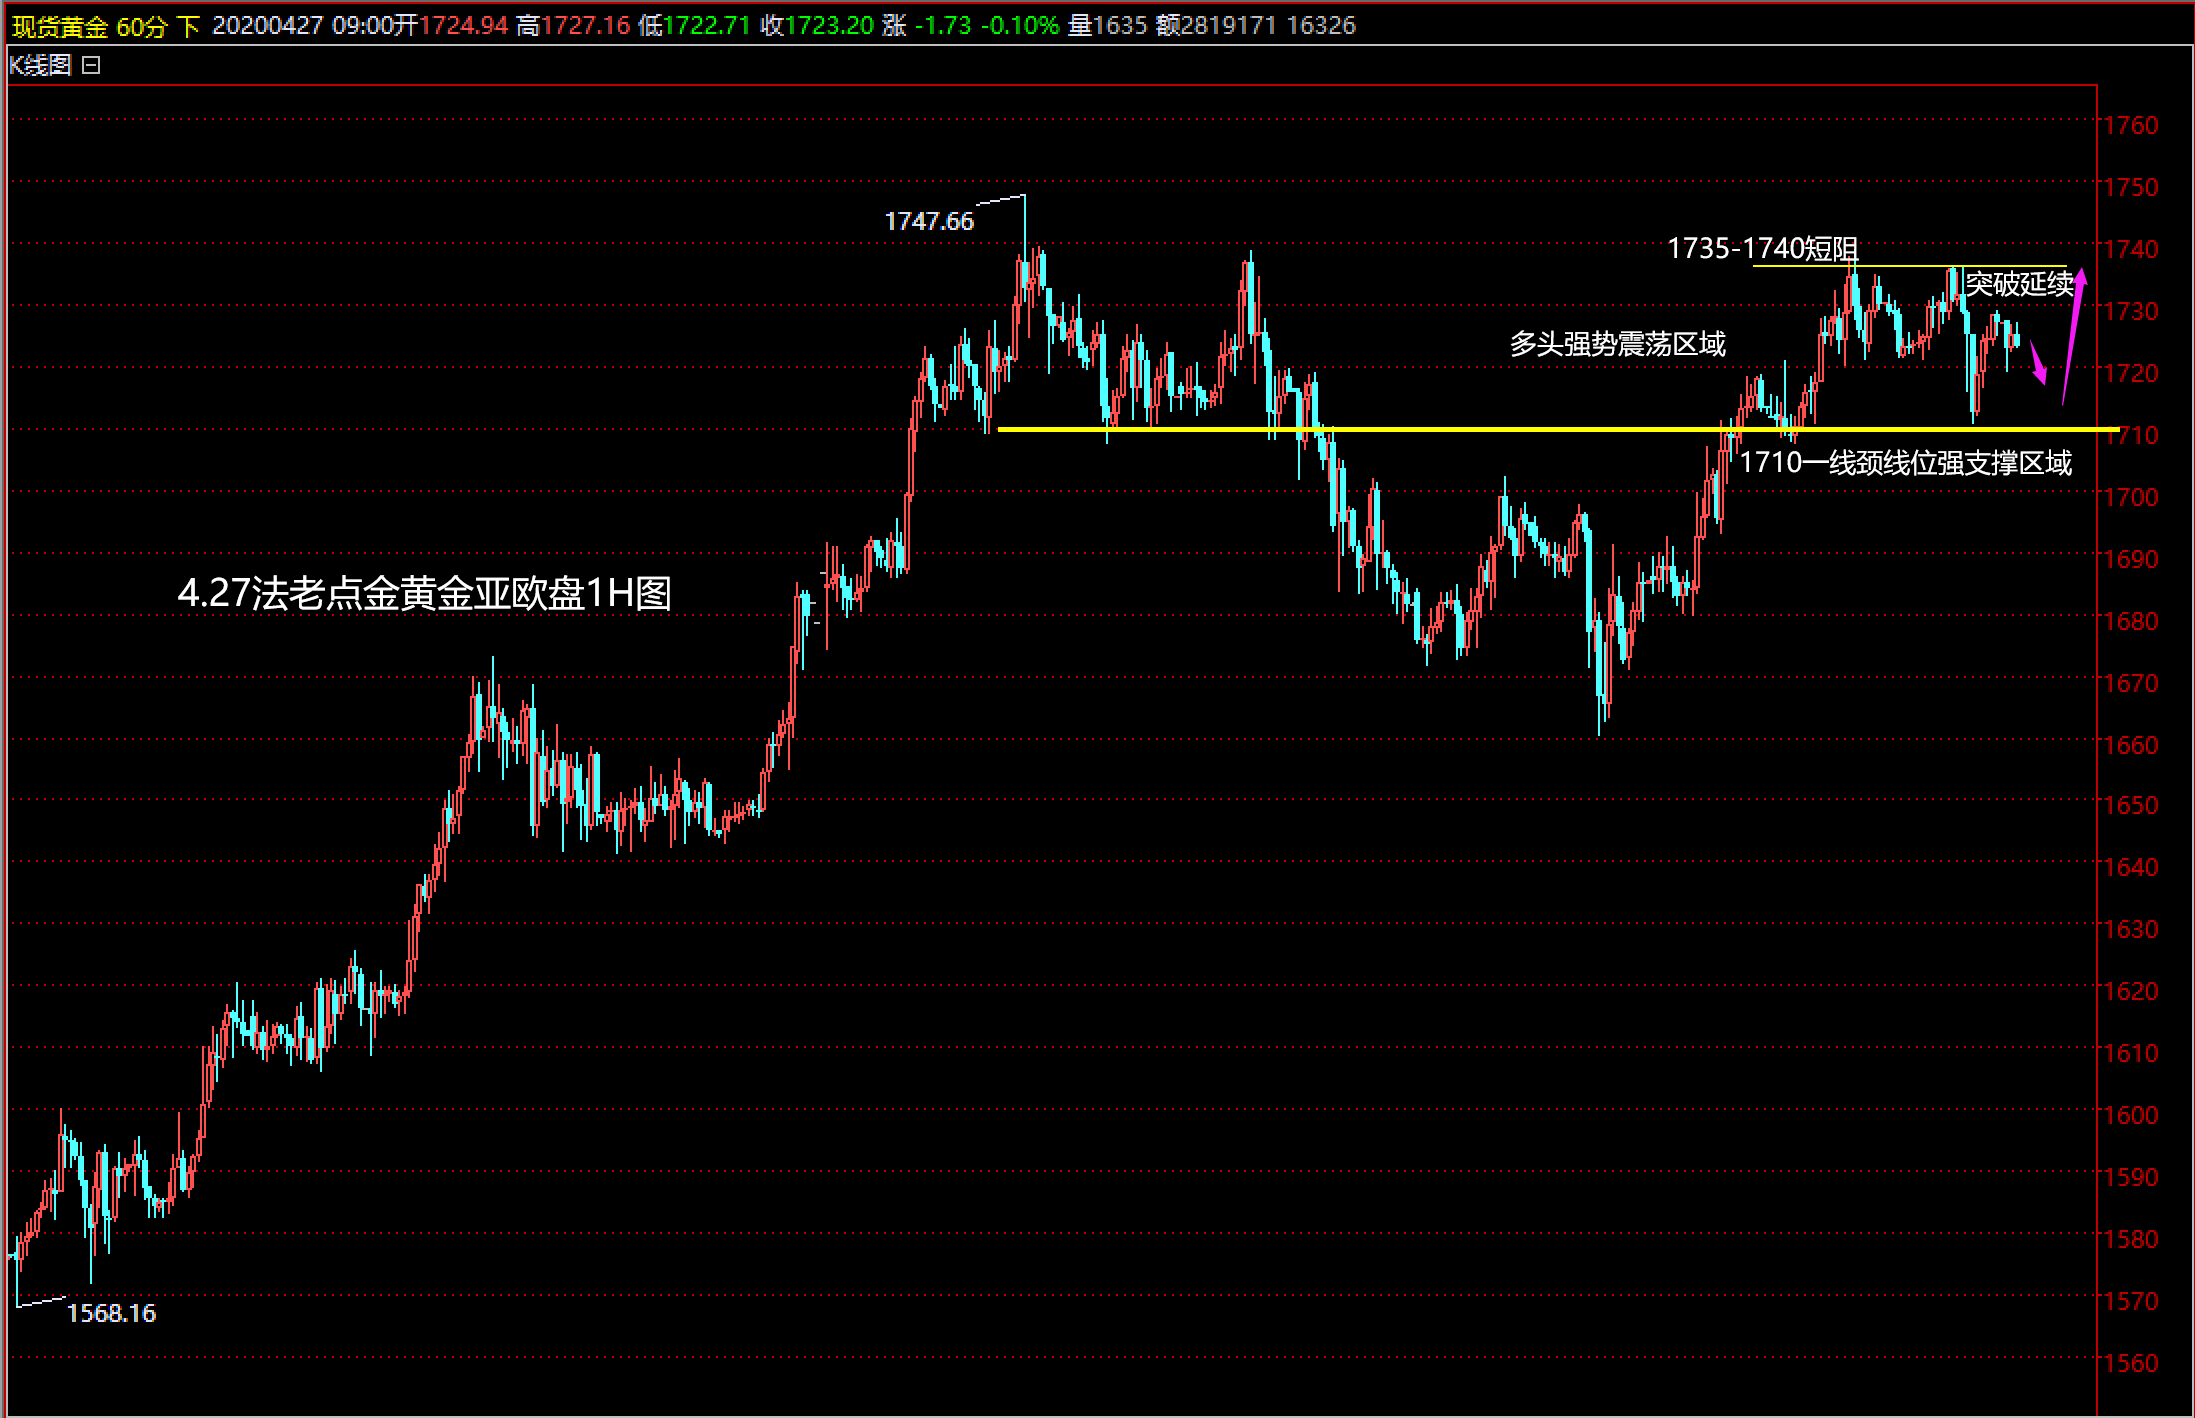This screenshot has width=2195, height=1418.
Task: Collapse the K线图 panel toggle box
Action: tap(91, 66)
